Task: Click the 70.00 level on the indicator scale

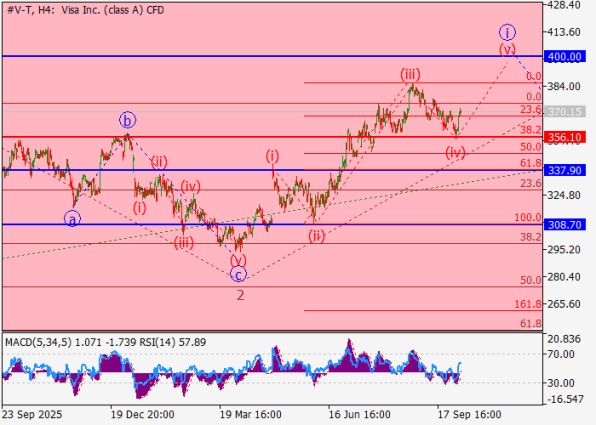Action: point(561,354)
